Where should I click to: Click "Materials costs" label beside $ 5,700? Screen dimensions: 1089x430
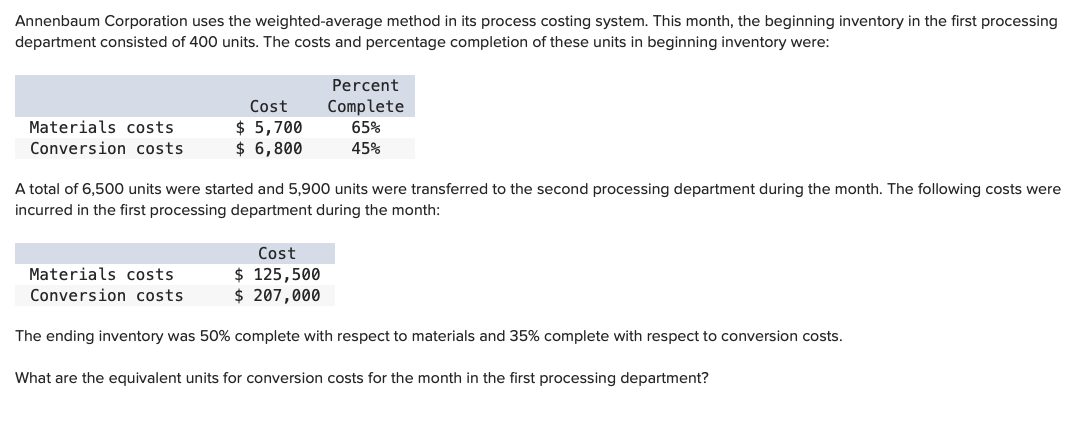tap(101, 127)
